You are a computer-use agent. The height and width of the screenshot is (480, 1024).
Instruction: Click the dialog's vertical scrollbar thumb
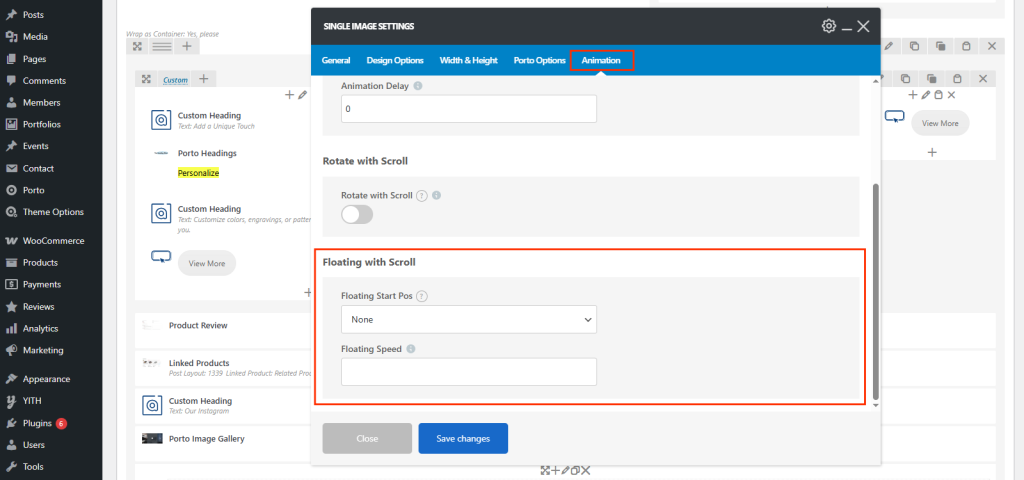point(876,290)
